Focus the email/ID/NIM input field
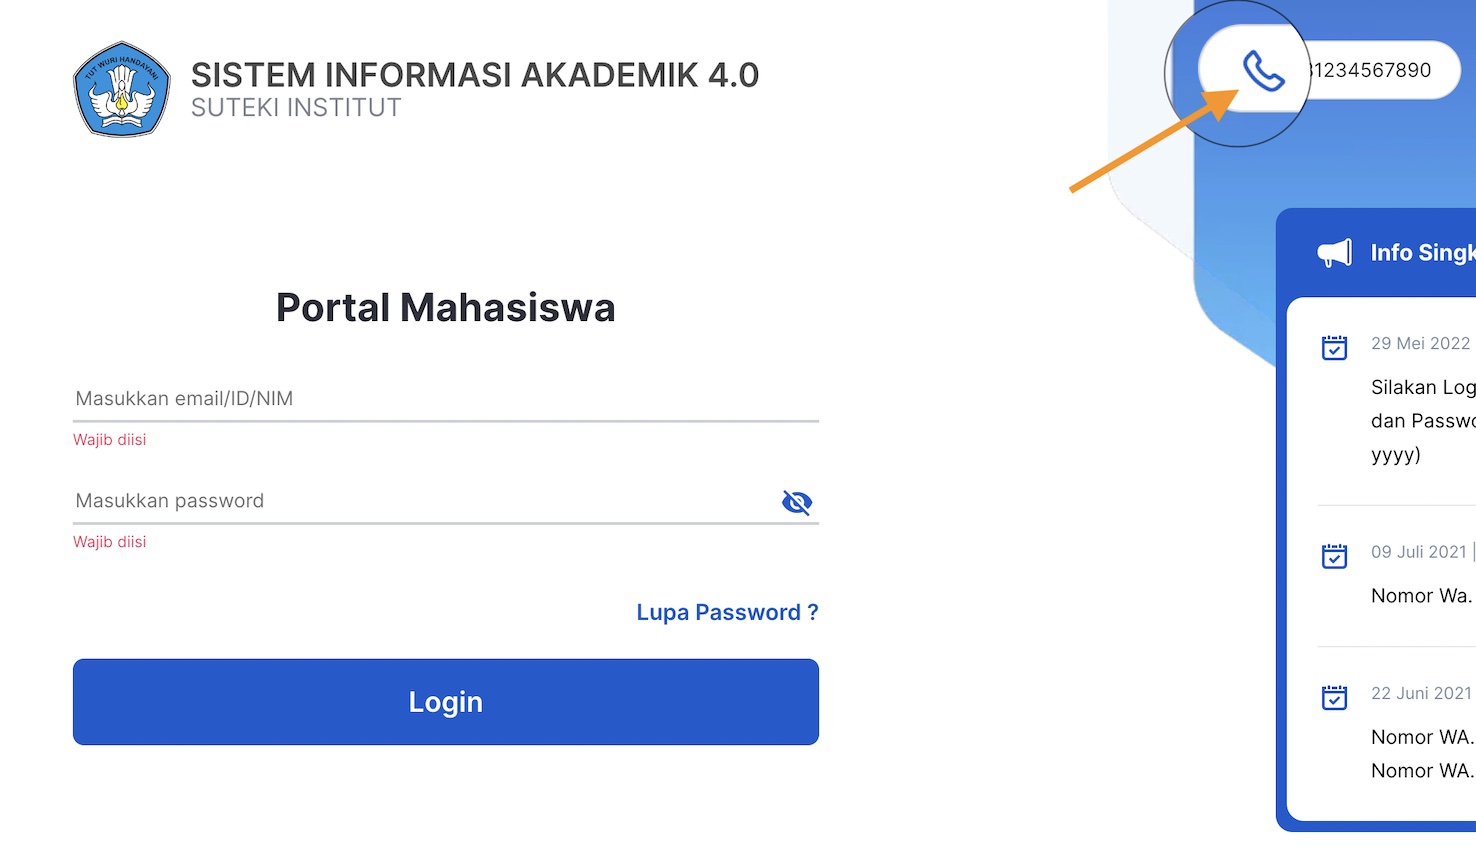Image resolution: width=1476 pixels, height=865 pixels. (x=445, y=399)
